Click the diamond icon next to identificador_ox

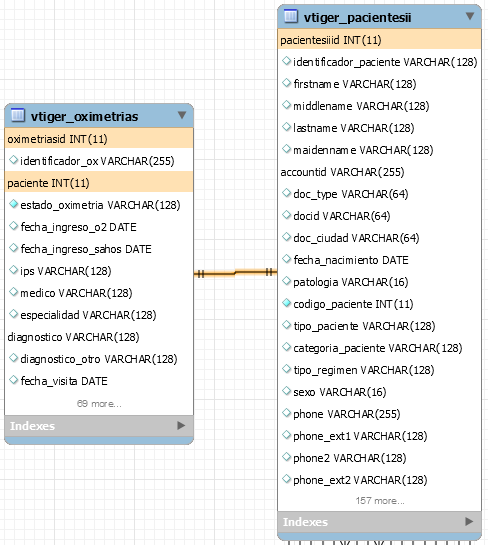click(x=13, y=160)
